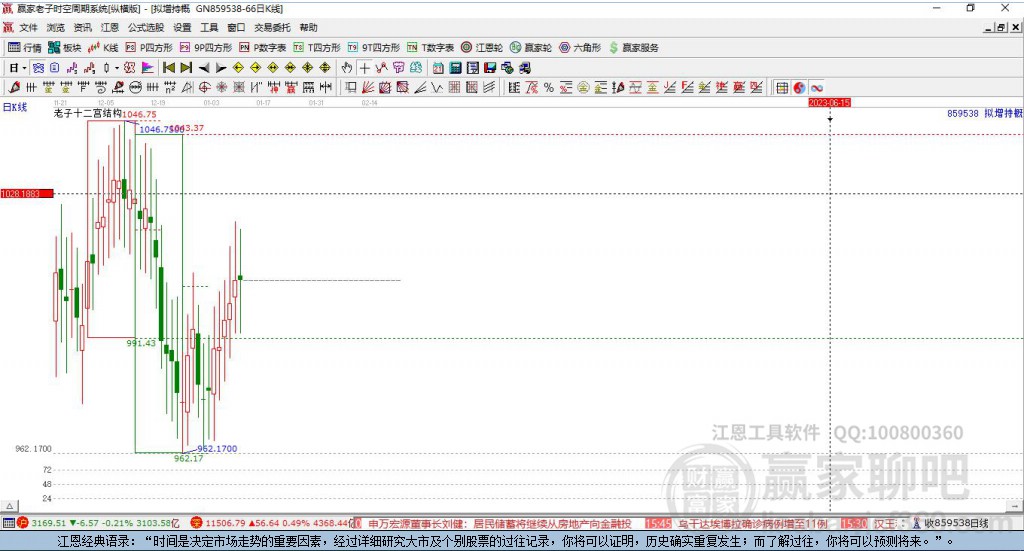The height and width of the screenshot is (551, 1024).
Task: Move chart left with black left arrow
Action: pos(204,68)
